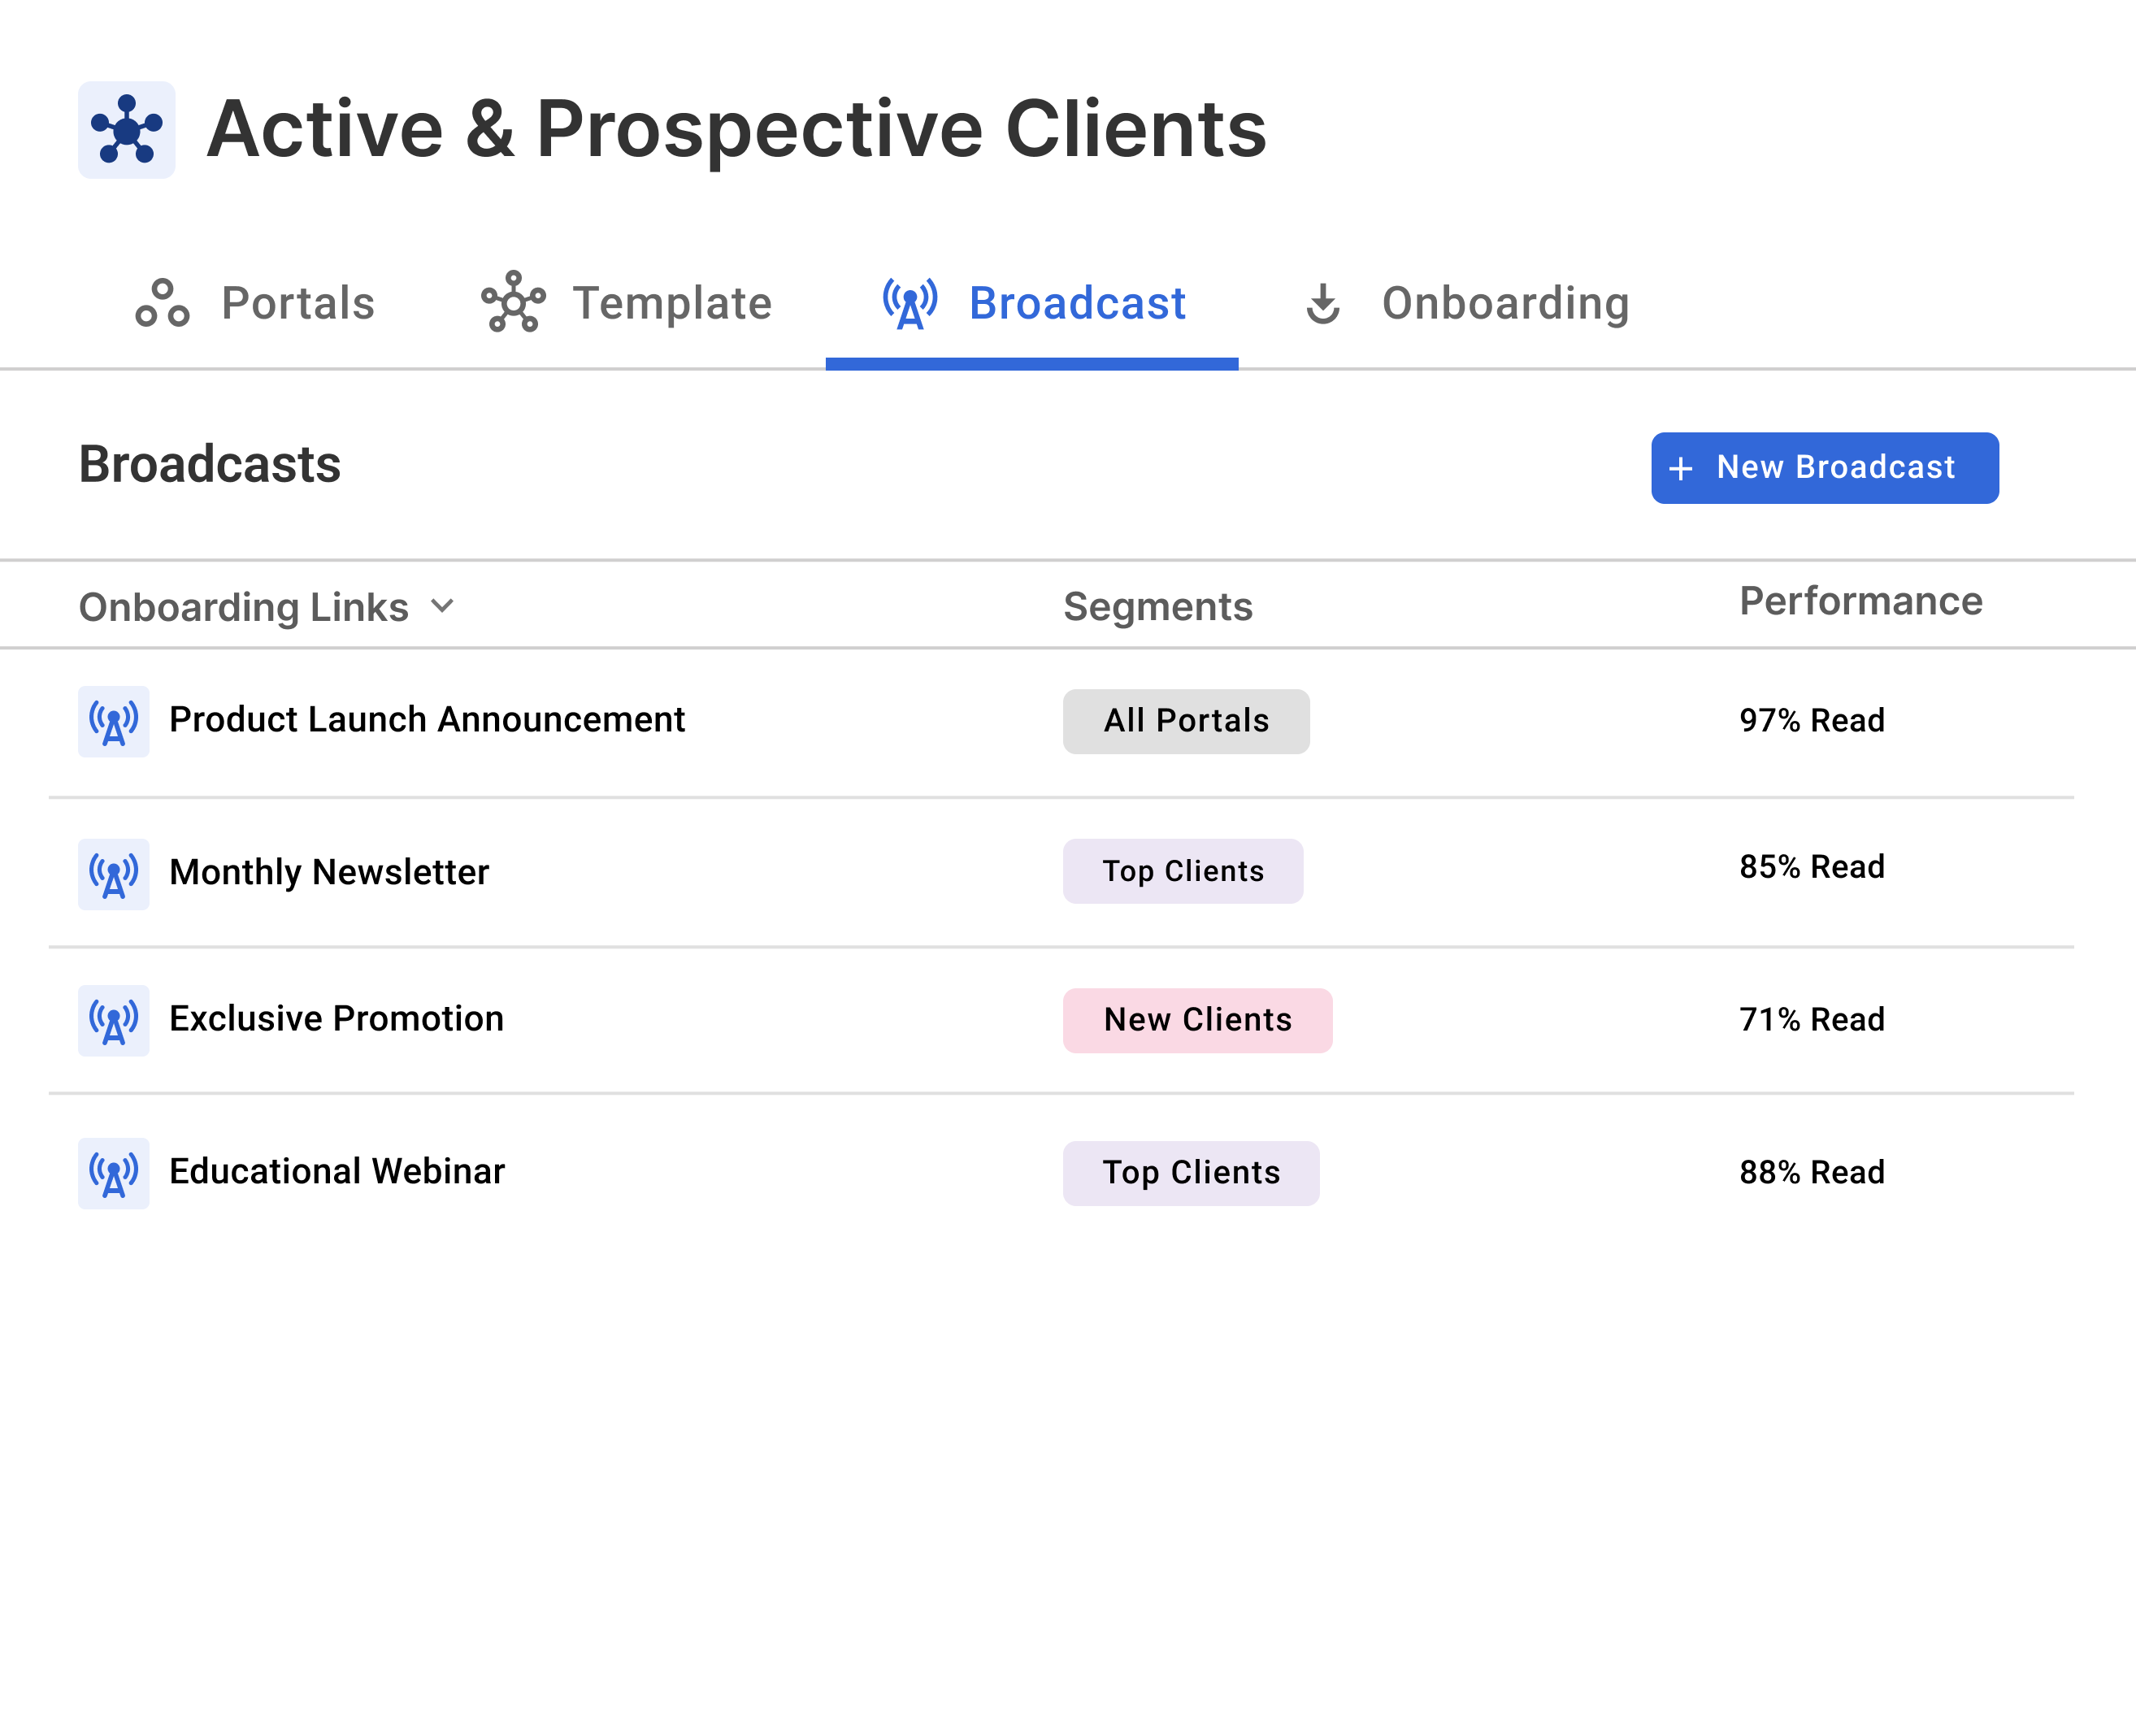Click the Portals tab circles icon

click(x=162, y=303)
